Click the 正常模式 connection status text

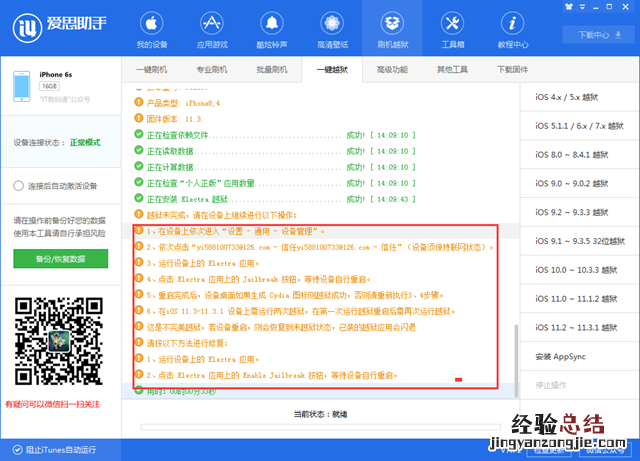click(x=85, y=143)
